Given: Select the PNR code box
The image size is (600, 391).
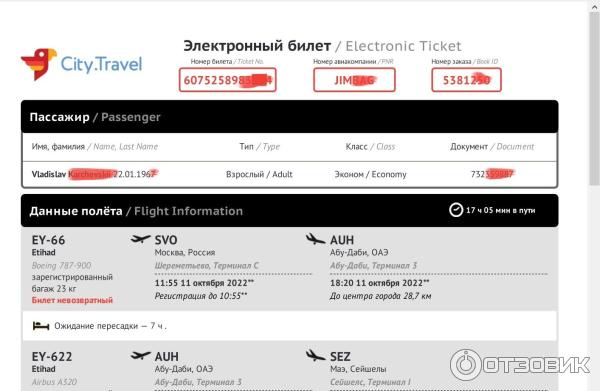Looking at the screenshot, I should [x=354, y=80].
